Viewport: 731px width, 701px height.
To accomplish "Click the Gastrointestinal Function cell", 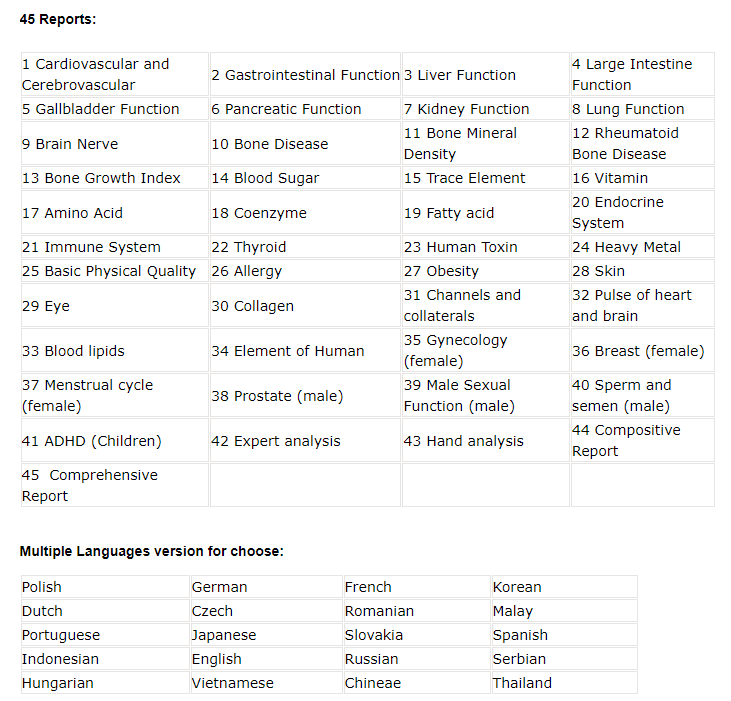I will tap(305, 75).
